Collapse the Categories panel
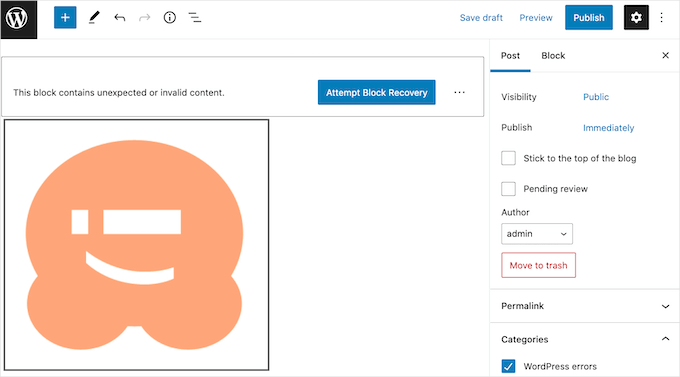The height and width of the screenshot is (377, 680). [x=585, y=339]
